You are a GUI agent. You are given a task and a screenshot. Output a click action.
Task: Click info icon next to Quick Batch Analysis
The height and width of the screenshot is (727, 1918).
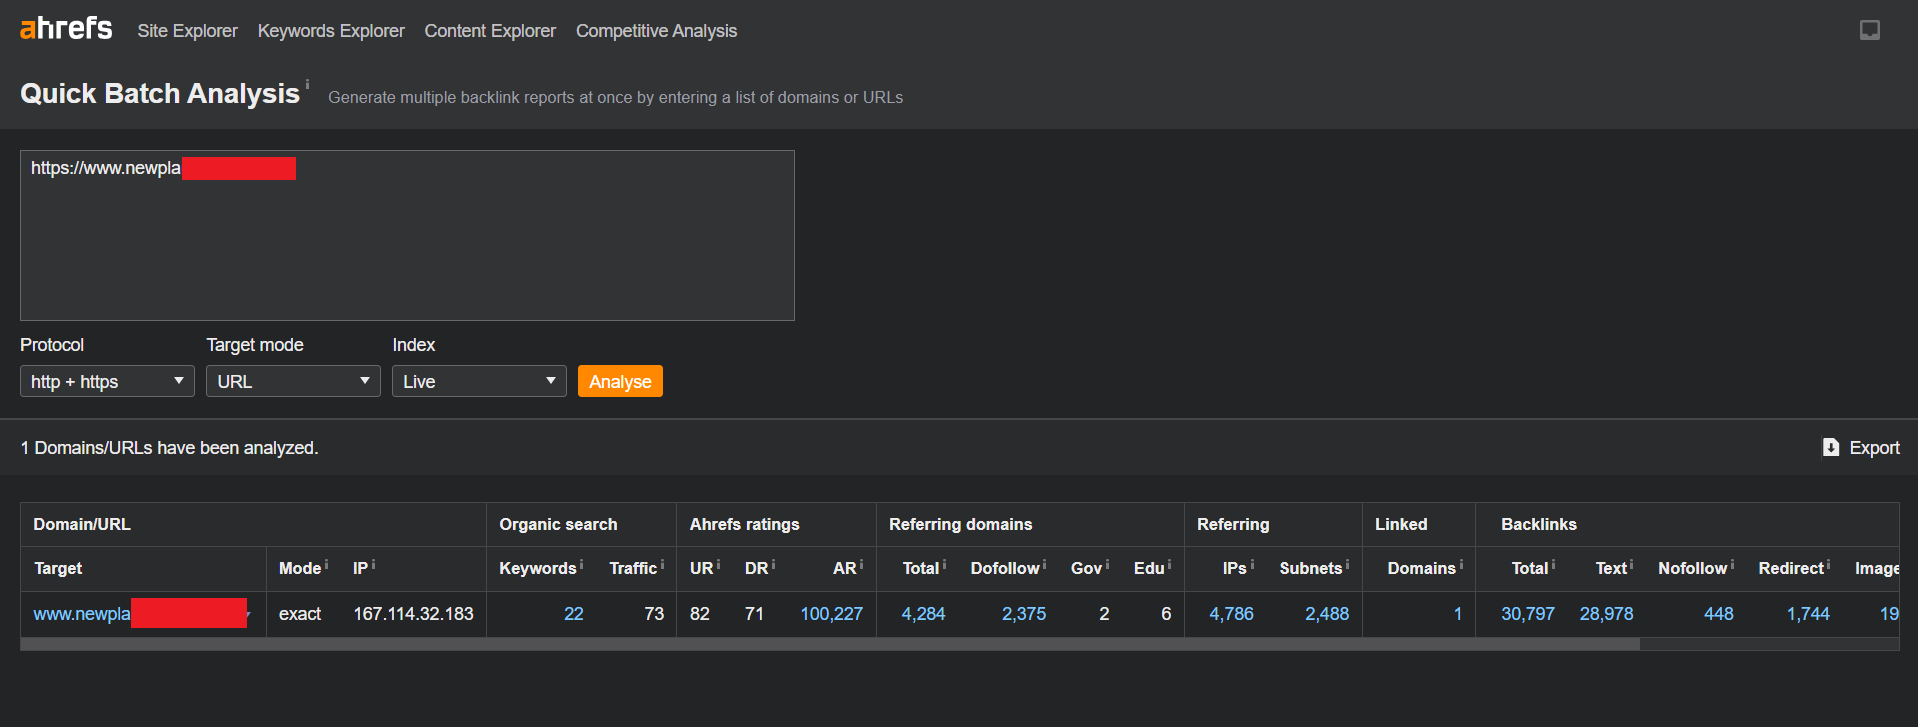click(x=307, y=84)
